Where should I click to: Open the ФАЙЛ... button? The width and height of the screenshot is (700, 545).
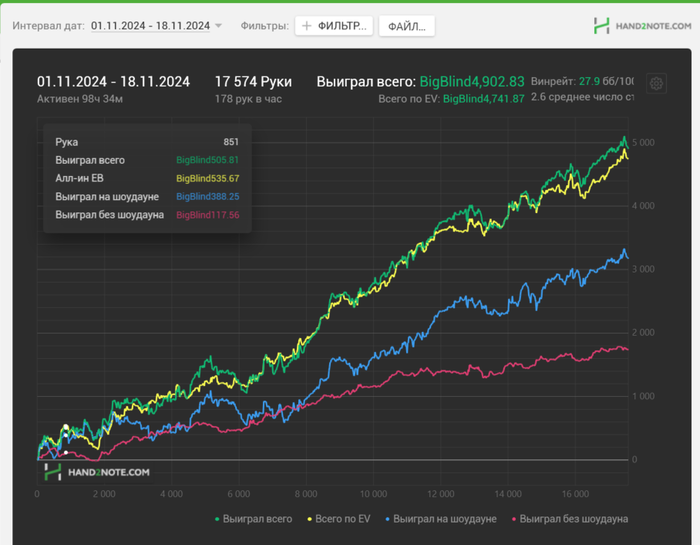pos(407,26)
